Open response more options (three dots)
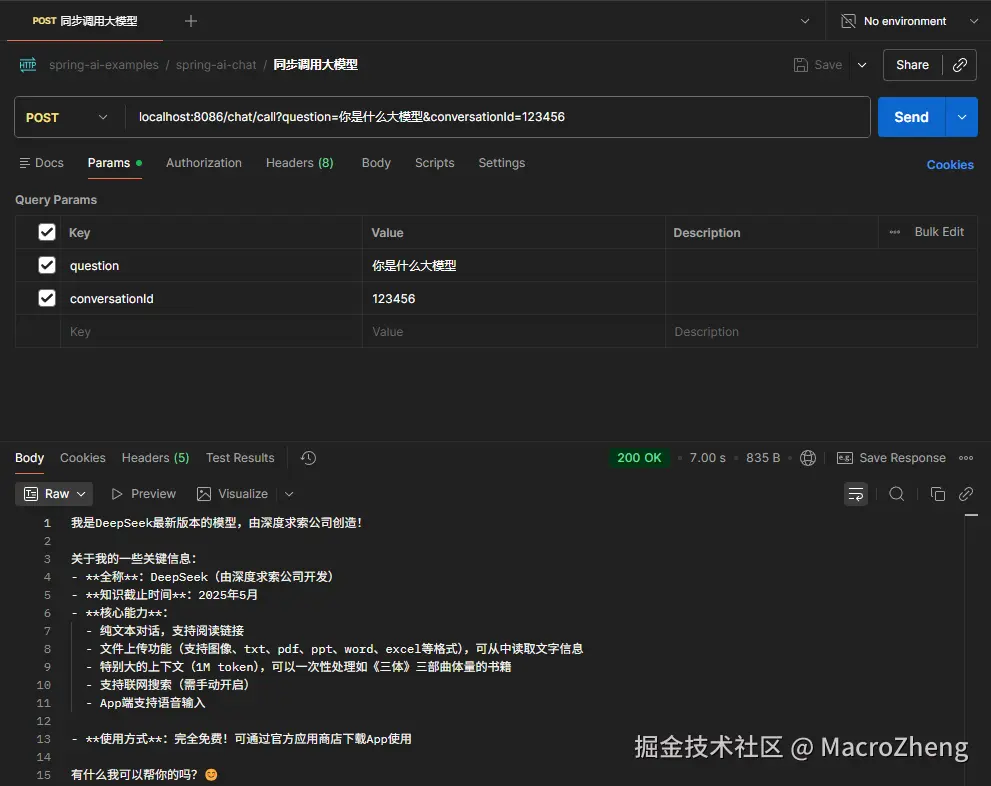The width and height of the screenshot is (991, 786). point(966,458)
